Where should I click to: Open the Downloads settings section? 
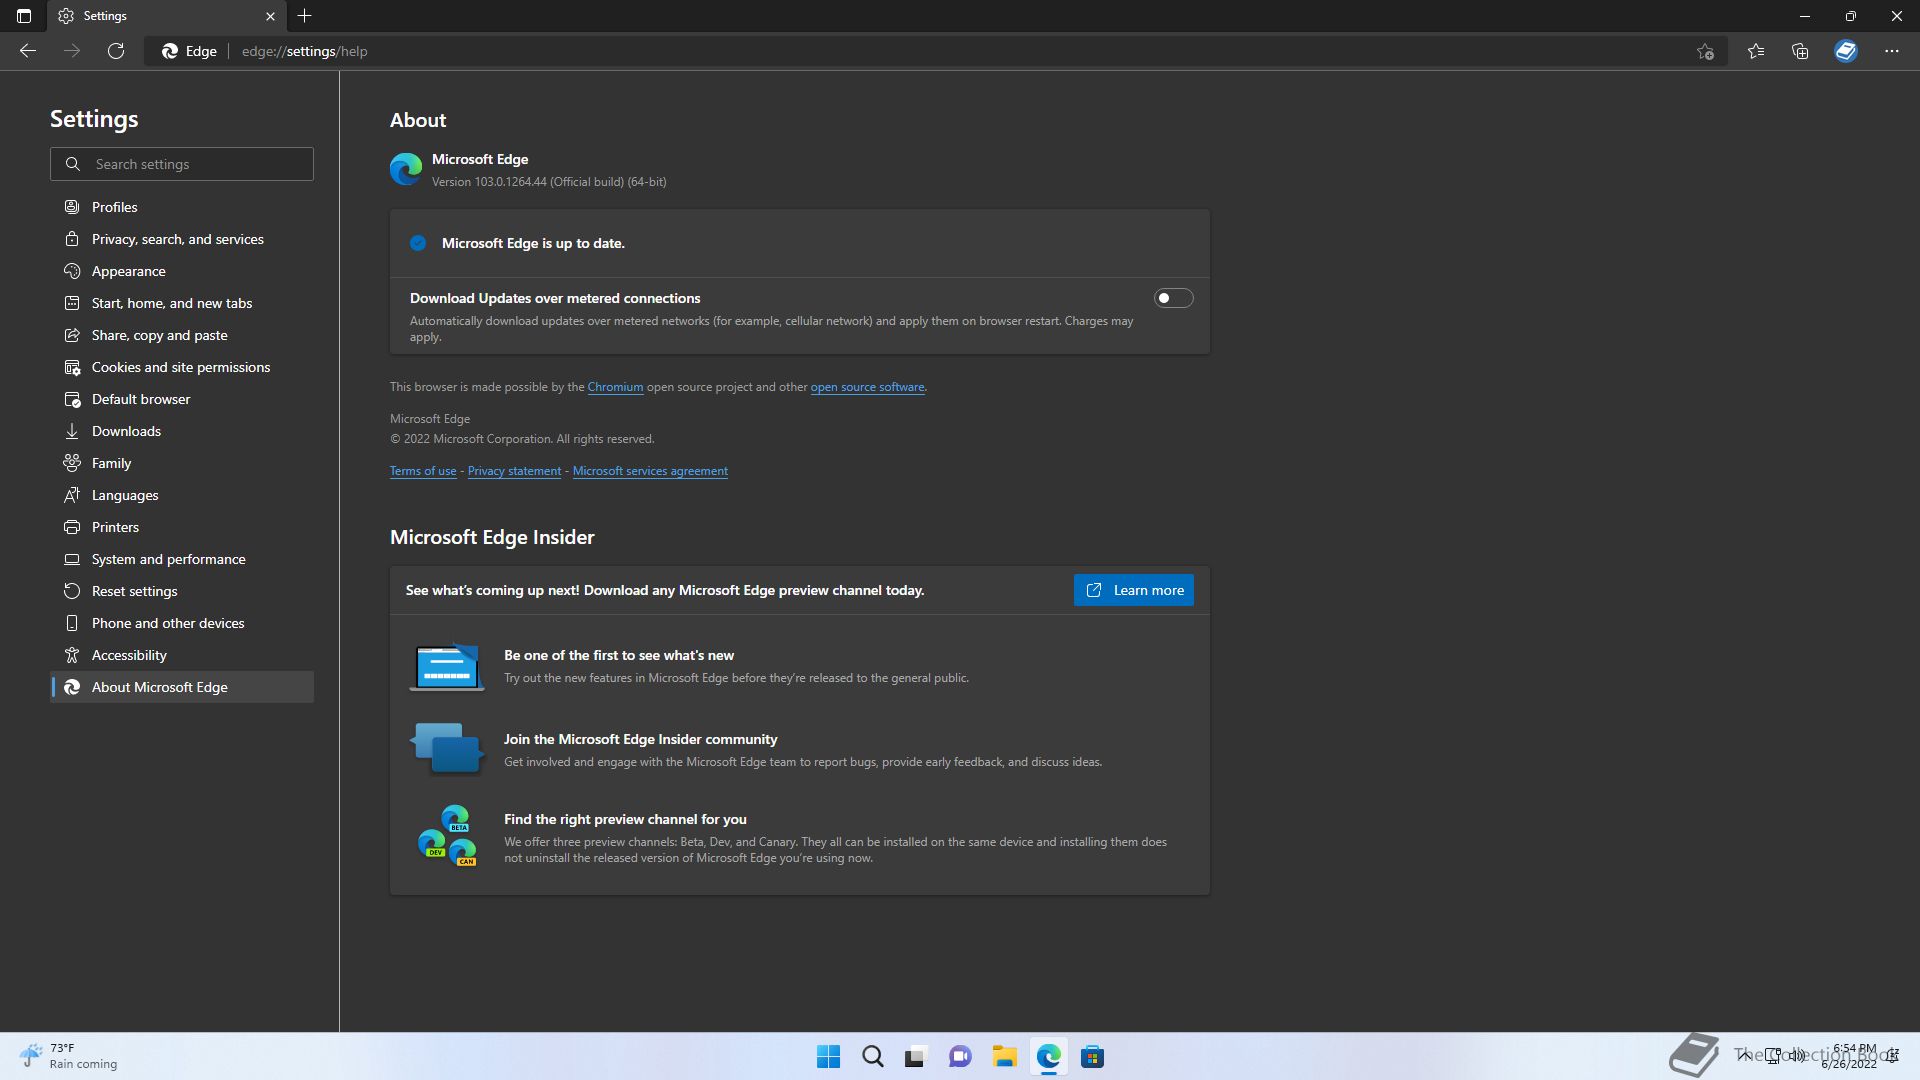coord(182,431)
